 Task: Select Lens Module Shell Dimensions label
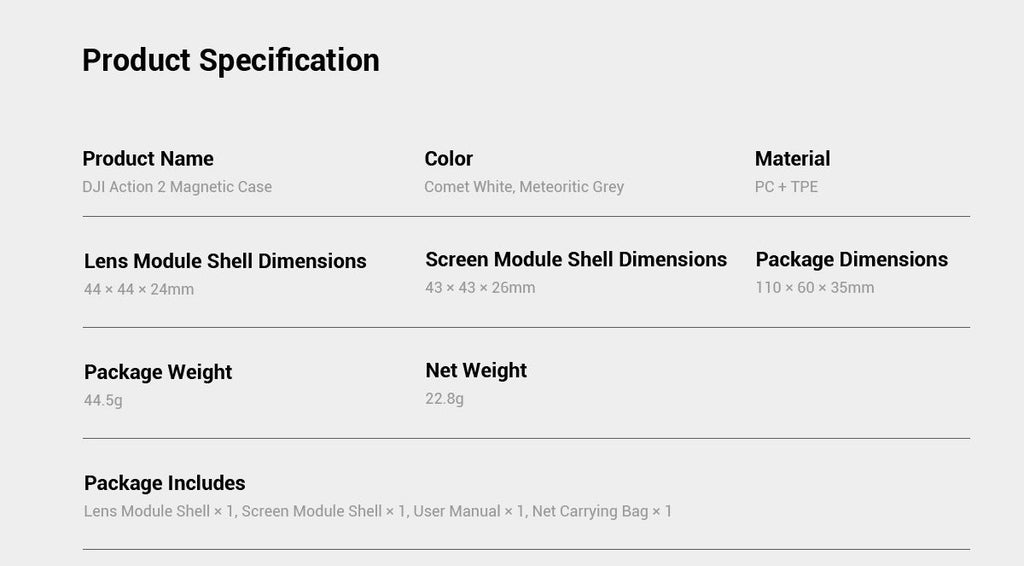point(225,261)
